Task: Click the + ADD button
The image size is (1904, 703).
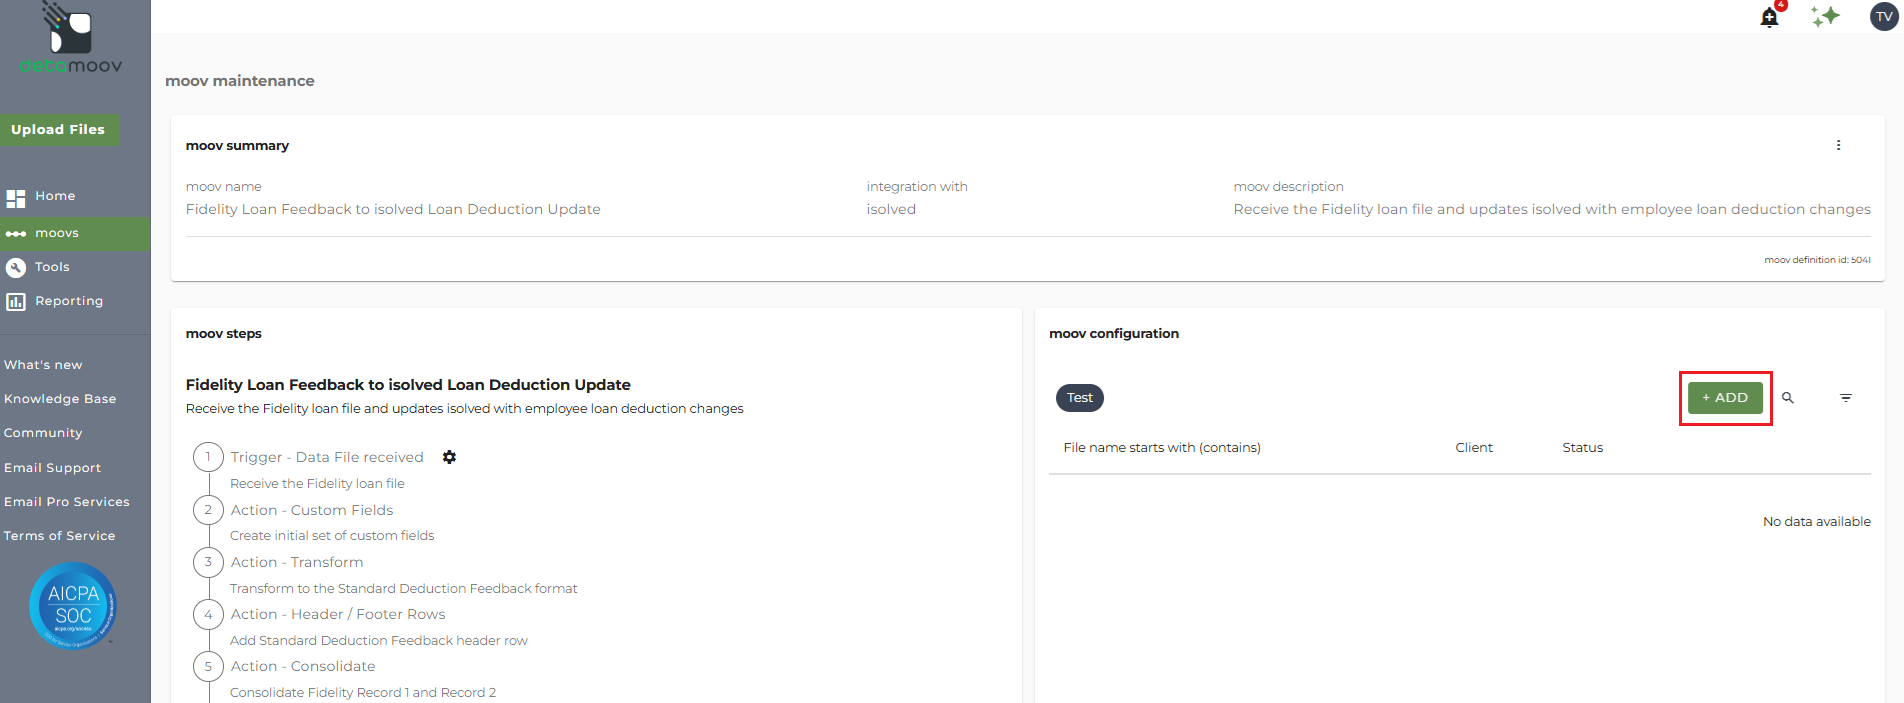Action: click(x=1725, y=398)
